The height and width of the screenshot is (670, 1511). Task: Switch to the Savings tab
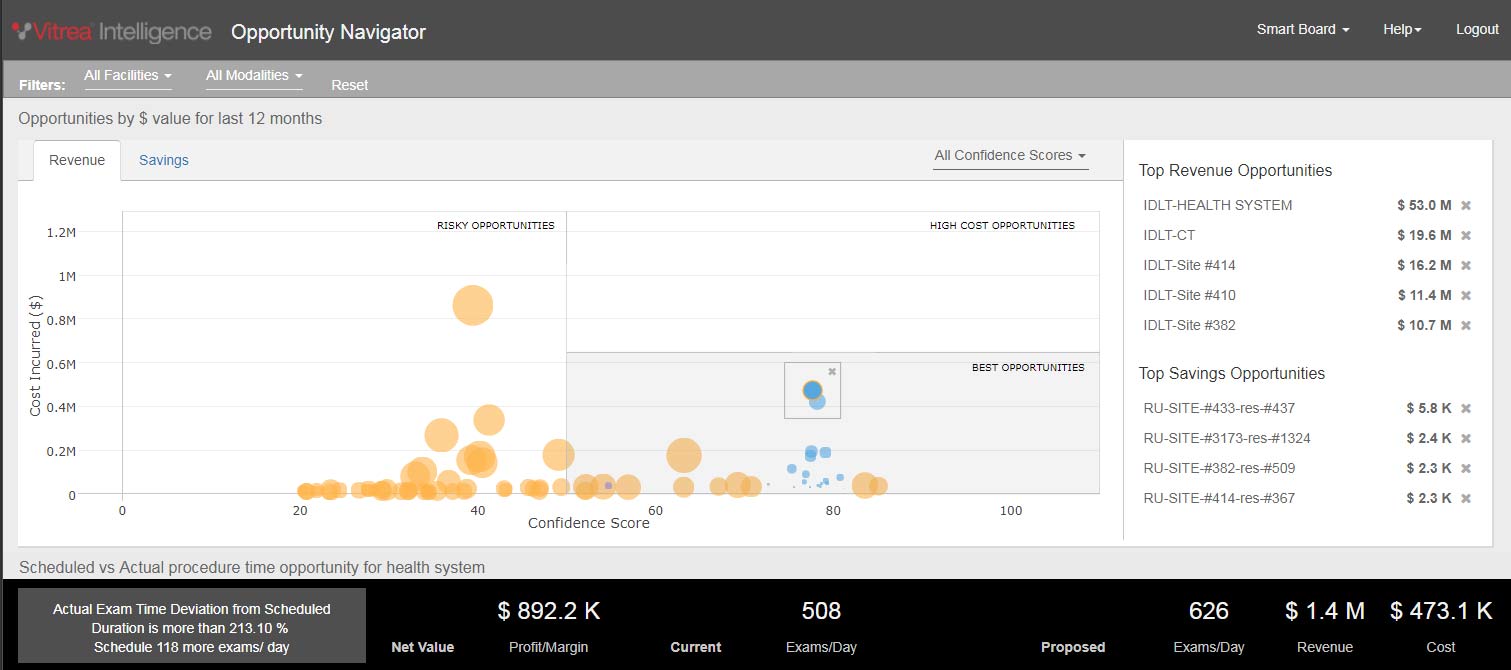(164, 161)
